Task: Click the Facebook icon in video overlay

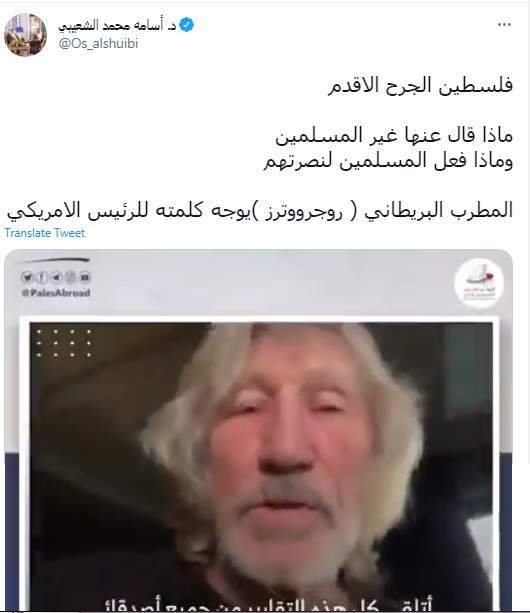Action: point(41,277)
